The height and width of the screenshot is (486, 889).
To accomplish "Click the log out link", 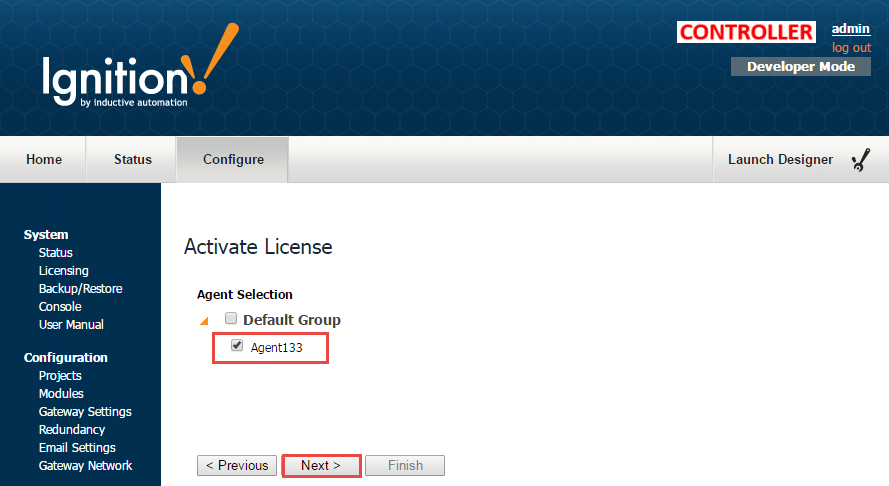I will [851, 48].
